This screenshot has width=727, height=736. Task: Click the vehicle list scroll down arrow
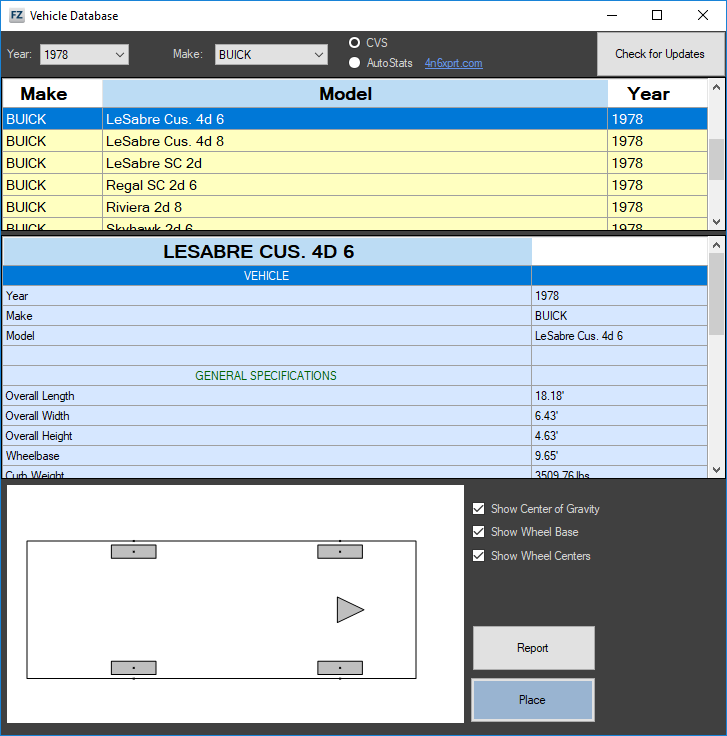(716, 222)
